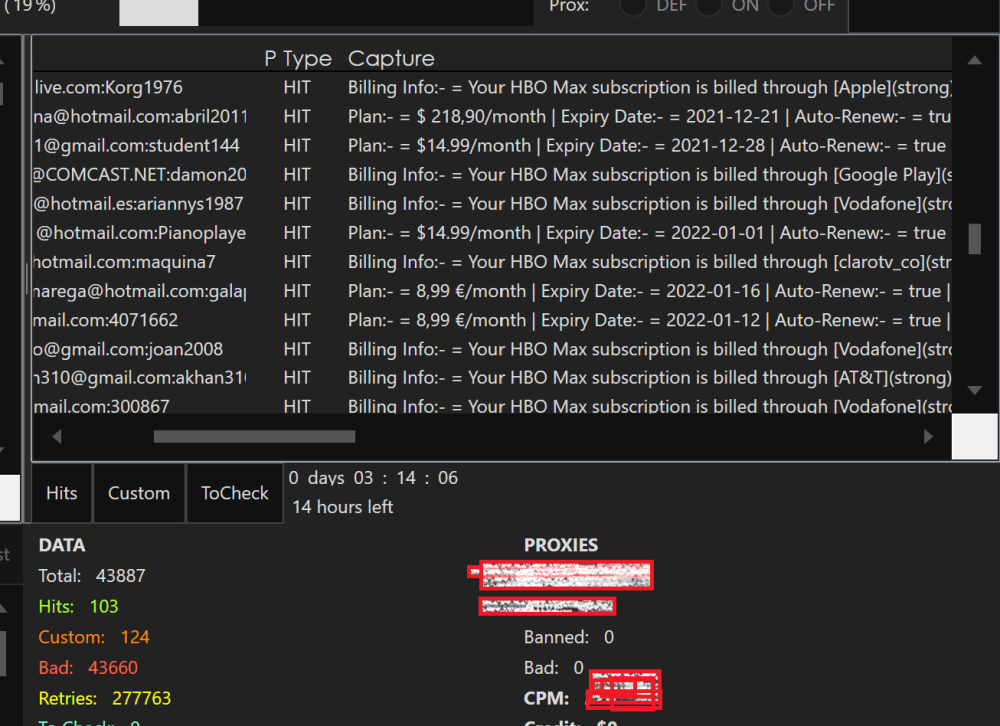The width and height of the screenshot is (1000, 726).
Task: Switch to the Hits tab
Action: pyautogui.click(x=62, y=493)
